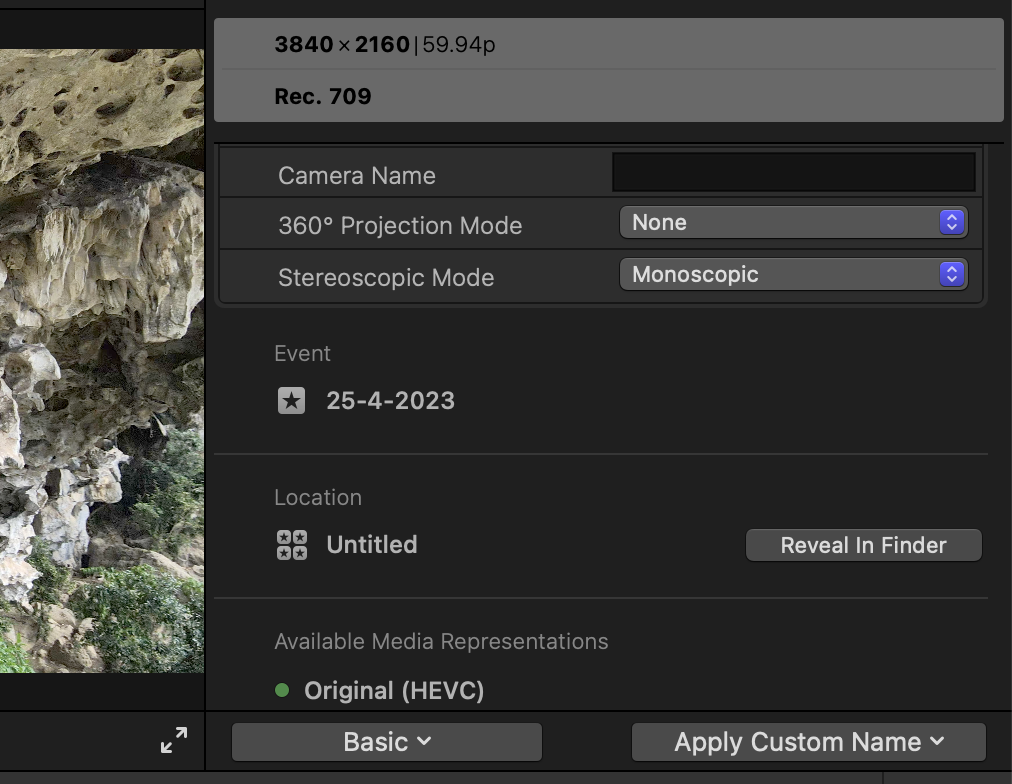Select the Untitled library location name
Image resolution: width=1012 pixels, height=784 pixels.
(372, 545)
